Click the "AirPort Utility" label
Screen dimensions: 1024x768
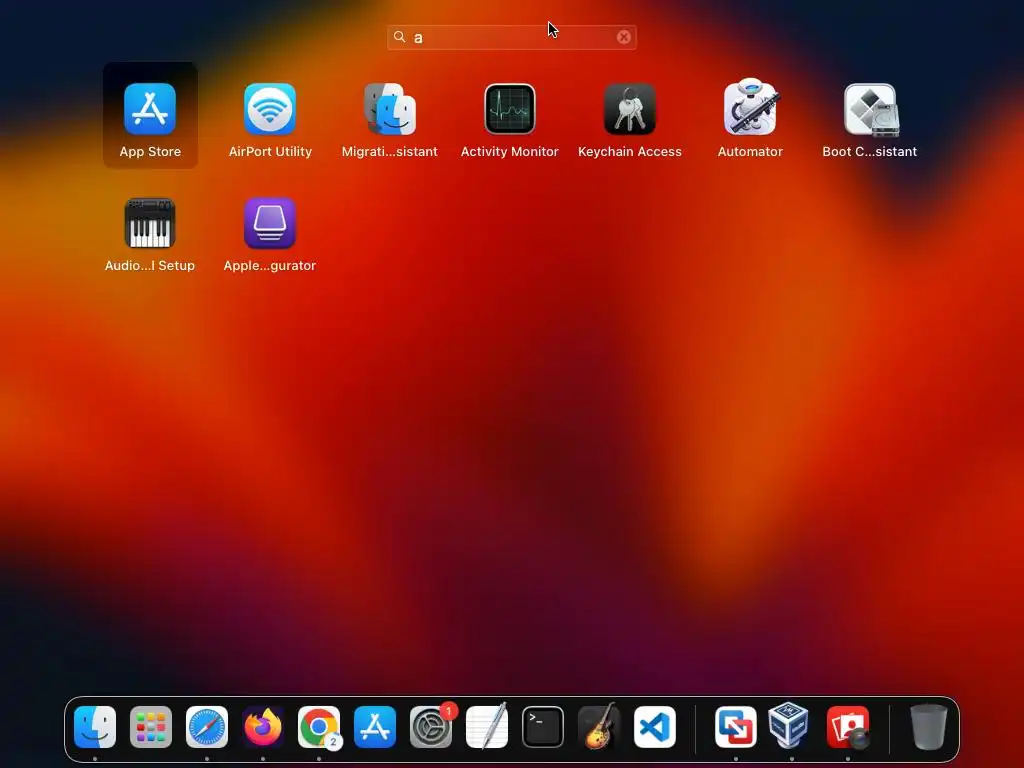click(x=270, y=152)
